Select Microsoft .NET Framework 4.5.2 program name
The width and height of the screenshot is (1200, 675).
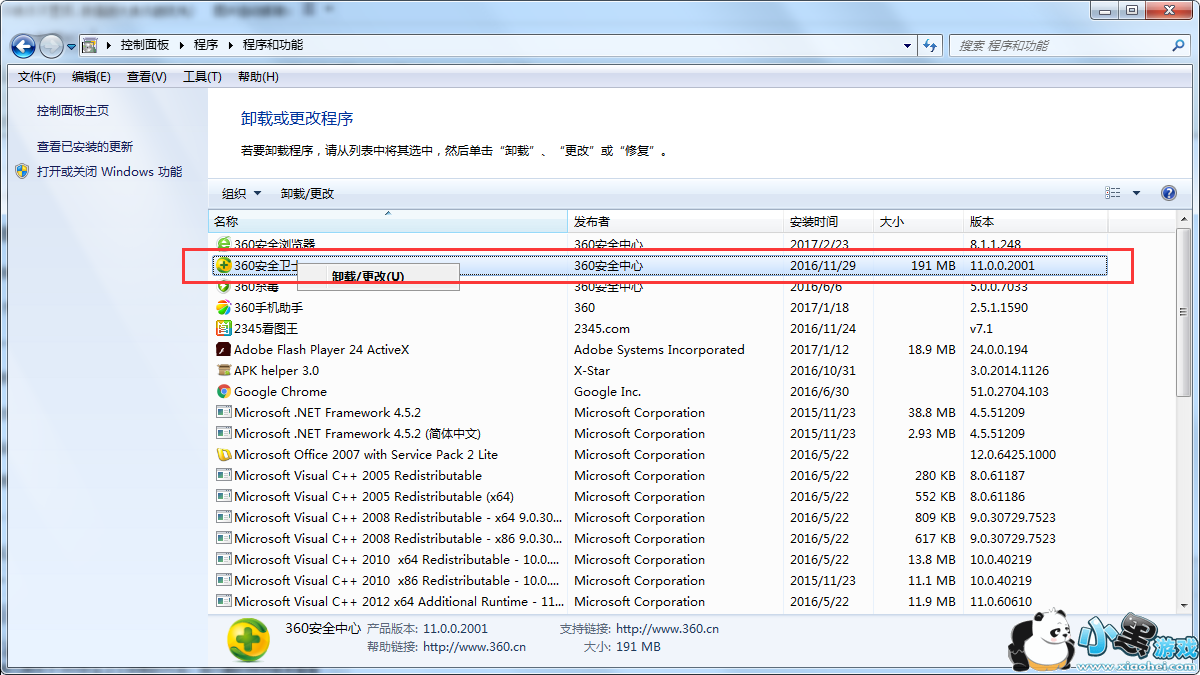(x=327, y=413)
